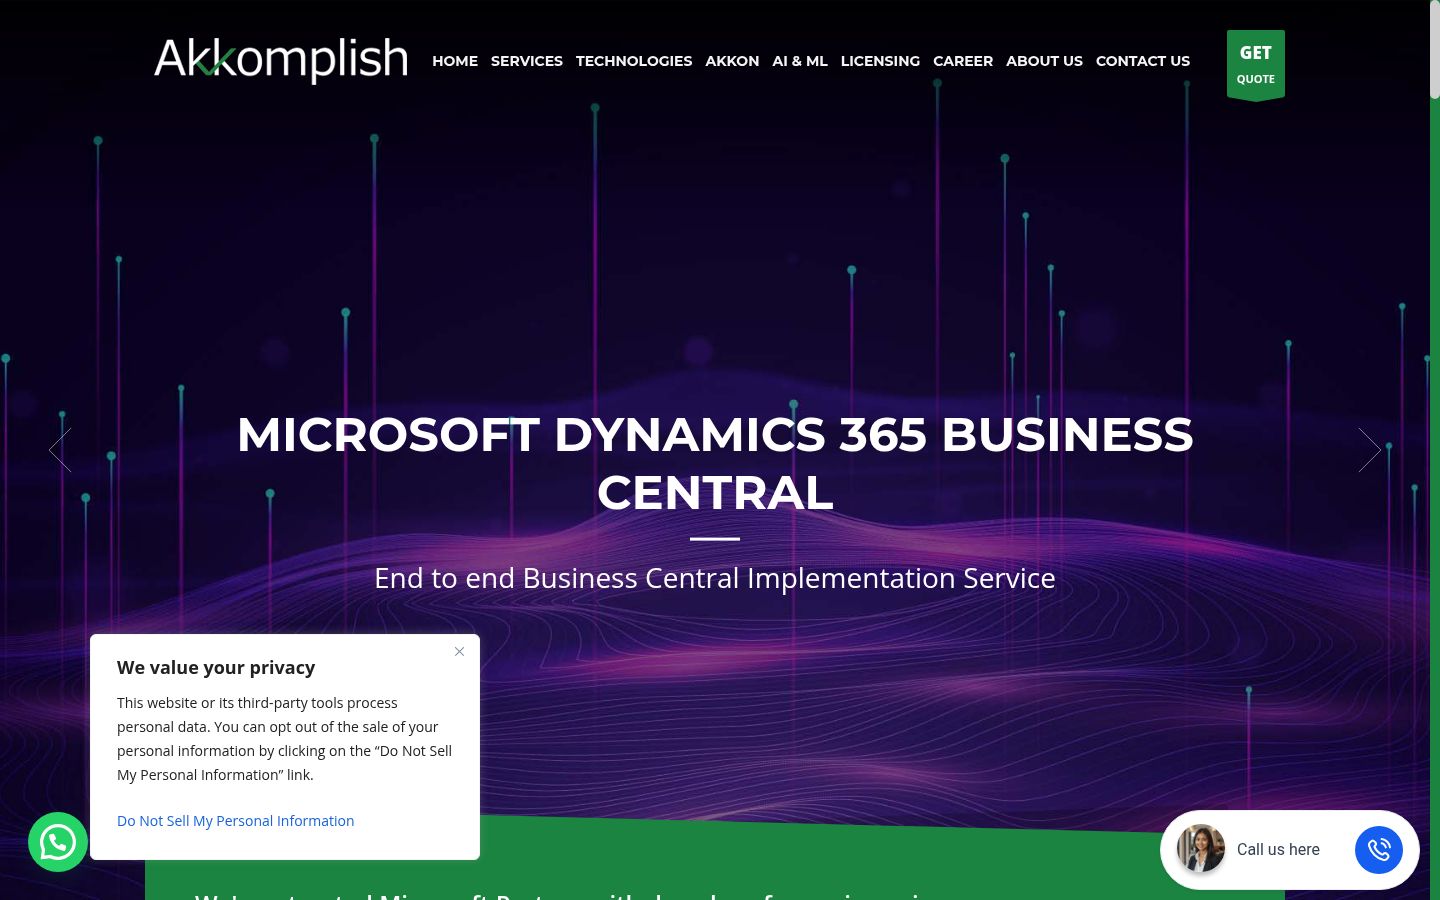Open the HOME menu item
The width and height of the screenshot is (1440, 900).
coord(455,61)
